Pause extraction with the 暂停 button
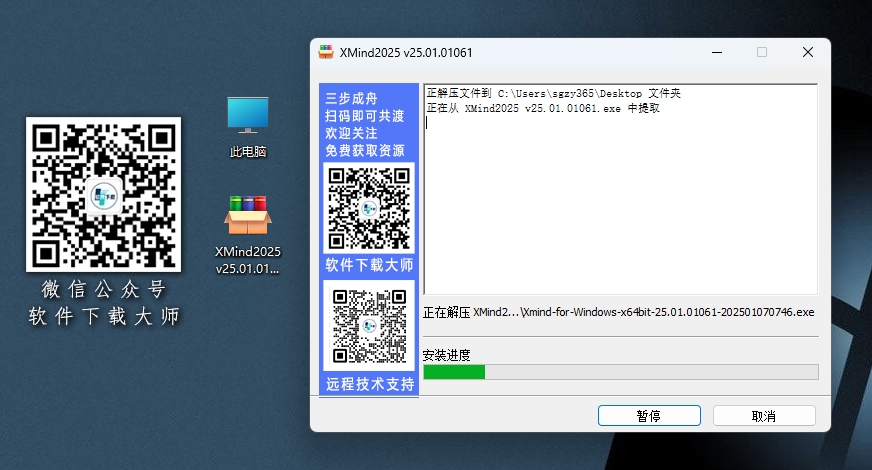The width and height of the screenshot is (872, 470). [x=649, y=415]
